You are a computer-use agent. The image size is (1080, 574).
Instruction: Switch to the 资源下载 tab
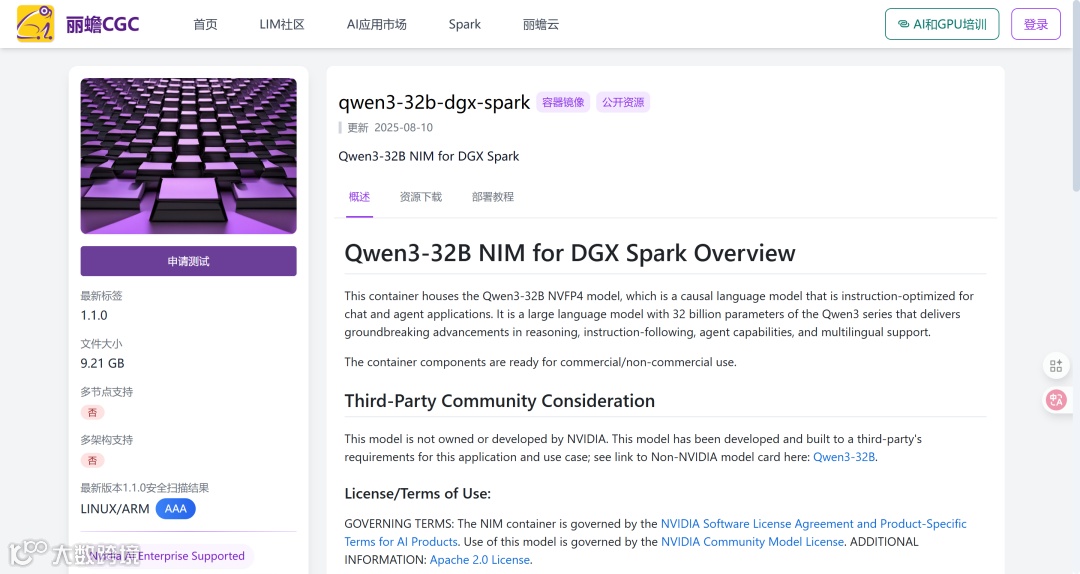[421, 197]
